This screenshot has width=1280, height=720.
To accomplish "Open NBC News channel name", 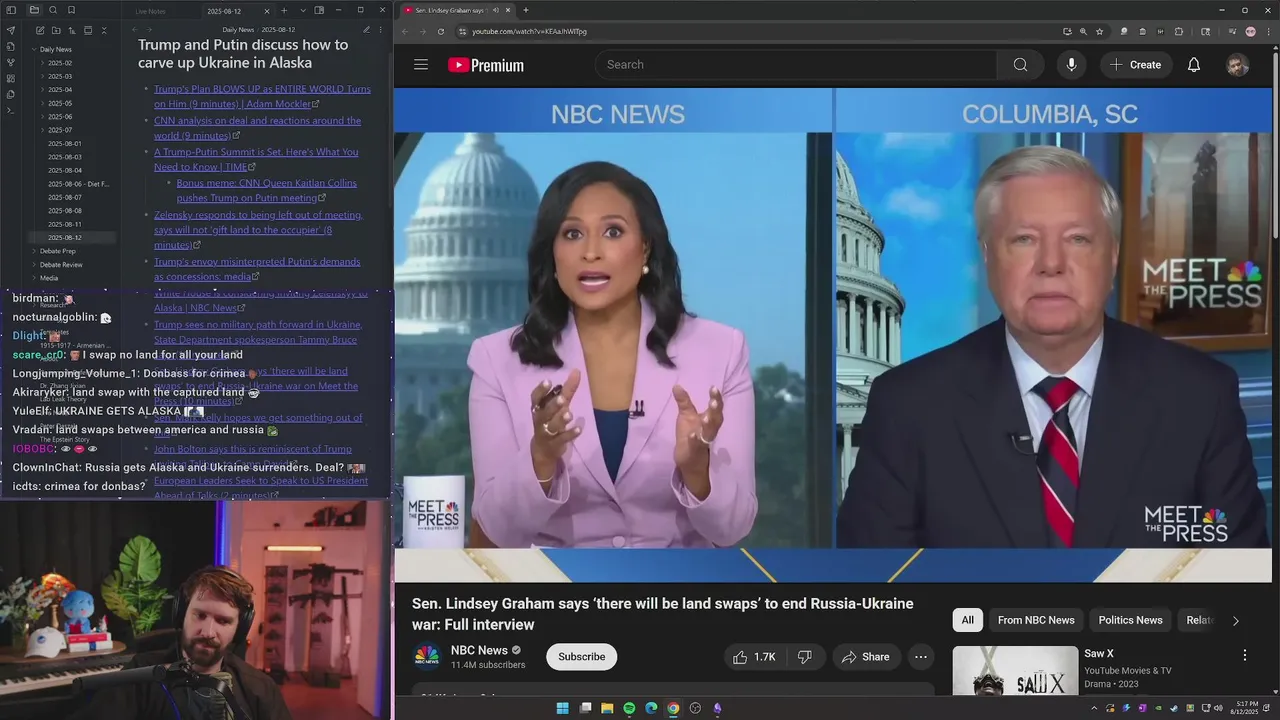I will (479, 650).
